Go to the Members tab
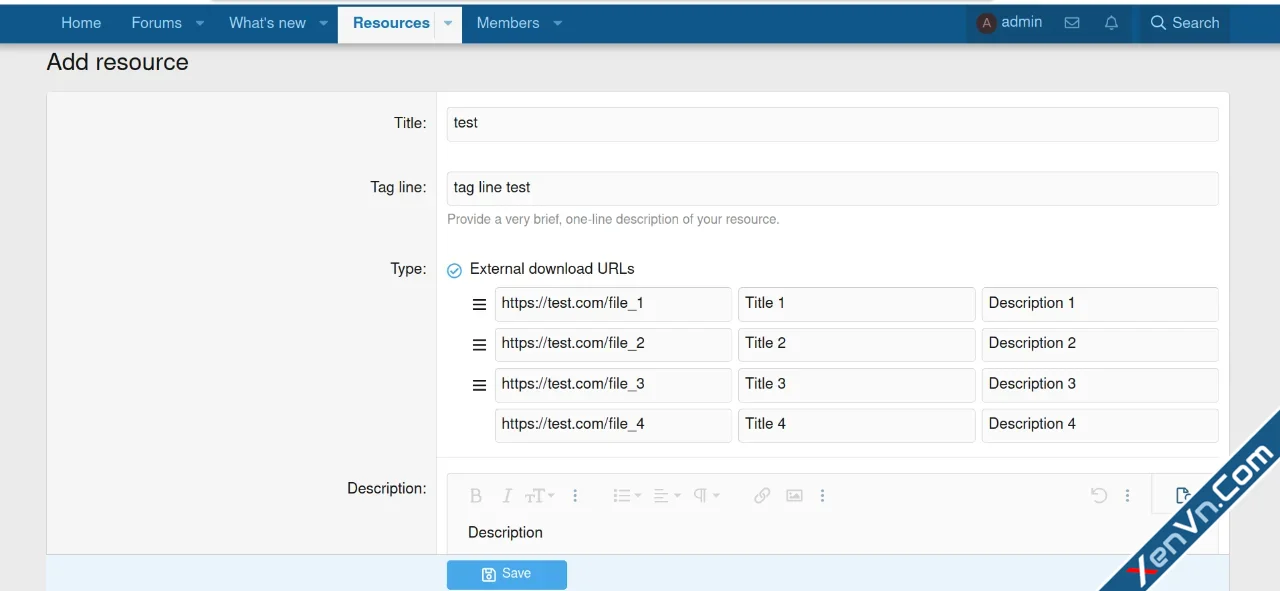Screen dimensions: 1280x591 [507, 23]
